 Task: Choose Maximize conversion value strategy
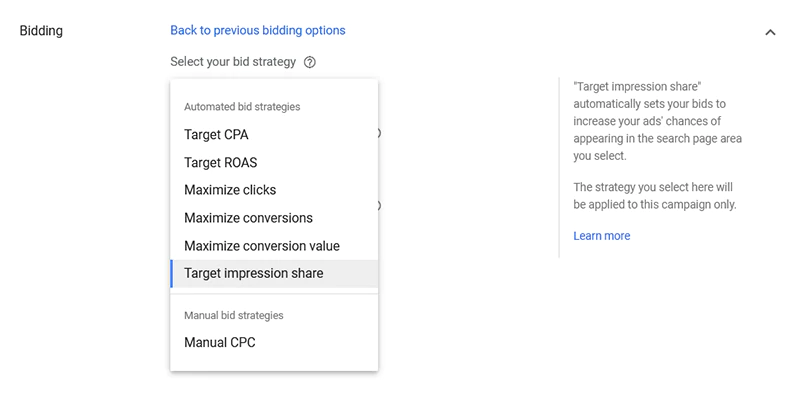(x=262, y=246)
